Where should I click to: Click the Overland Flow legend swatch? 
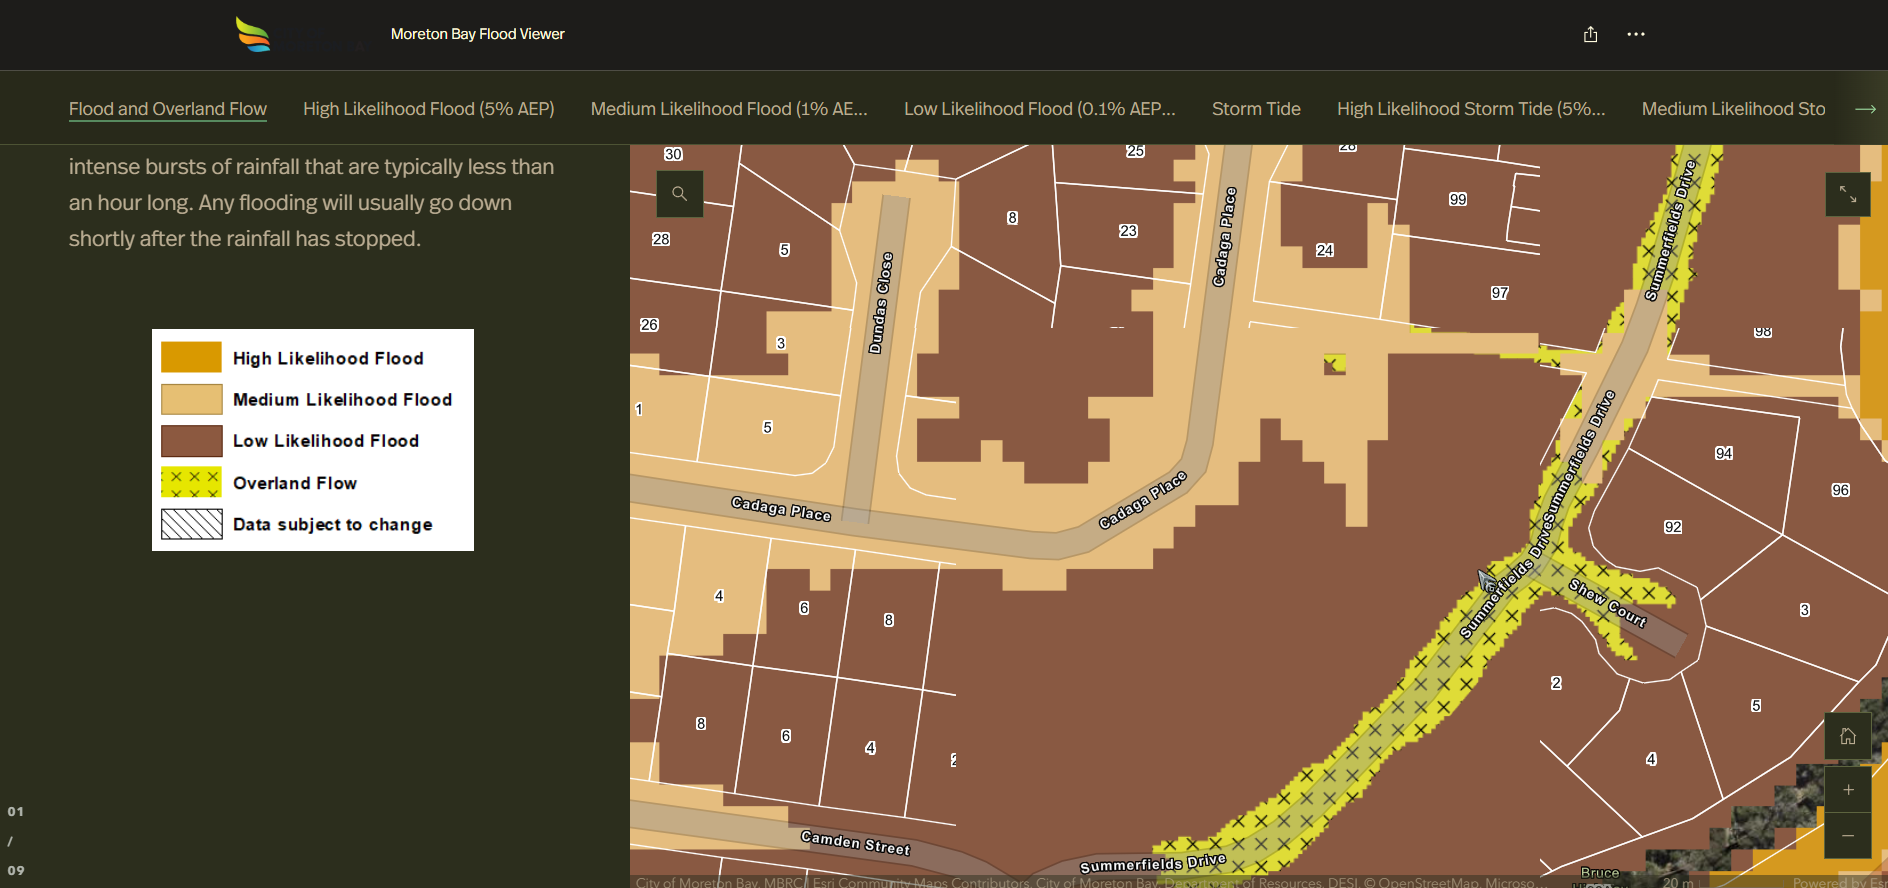(191, 482)
